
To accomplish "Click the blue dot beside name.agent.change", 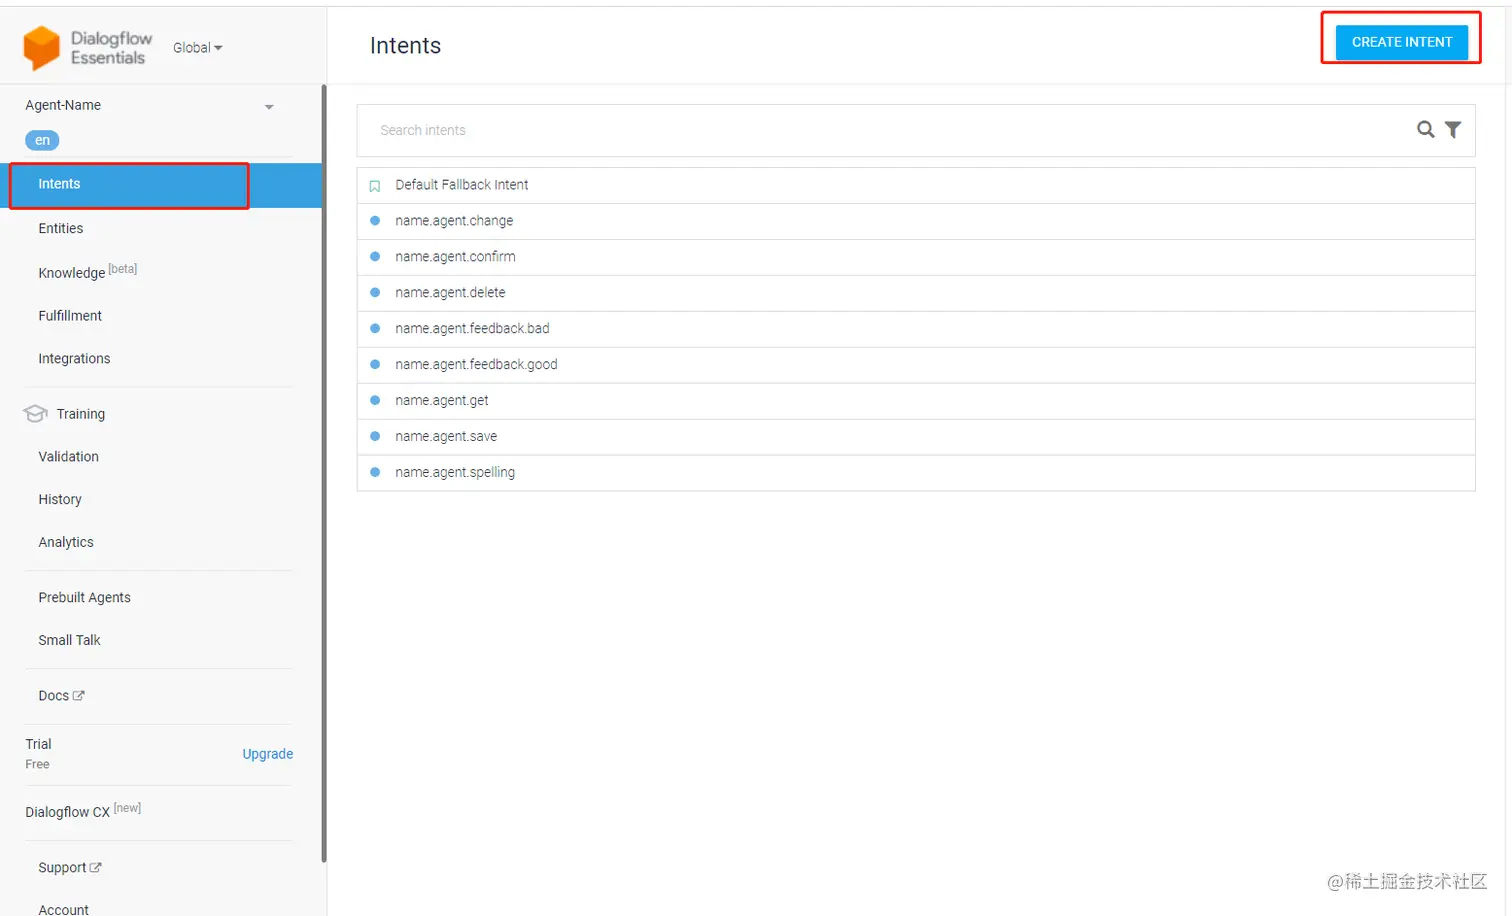I will coord(375,220).
